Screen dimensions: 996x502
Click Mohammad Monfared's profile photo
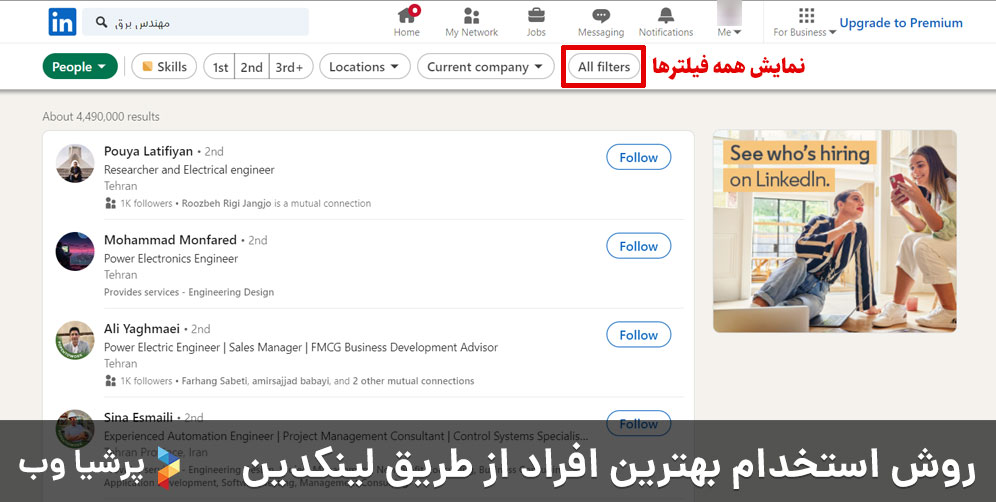click(75, 252)
